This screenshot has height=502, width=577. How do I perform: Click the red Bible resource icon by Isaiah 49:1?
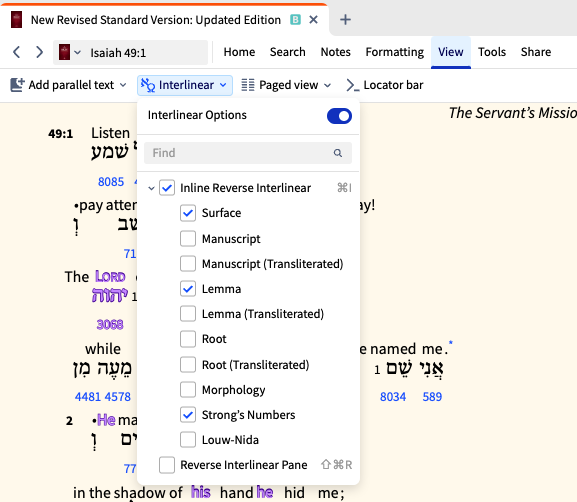point(64,52)
